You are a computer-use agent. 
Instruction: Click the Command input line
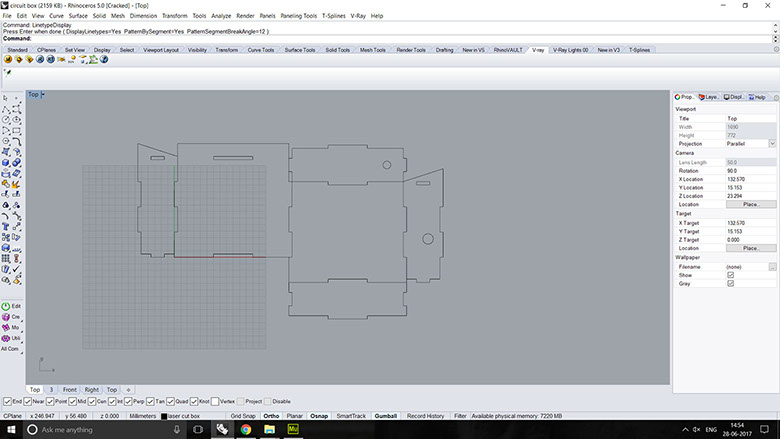tap(387, 38)
